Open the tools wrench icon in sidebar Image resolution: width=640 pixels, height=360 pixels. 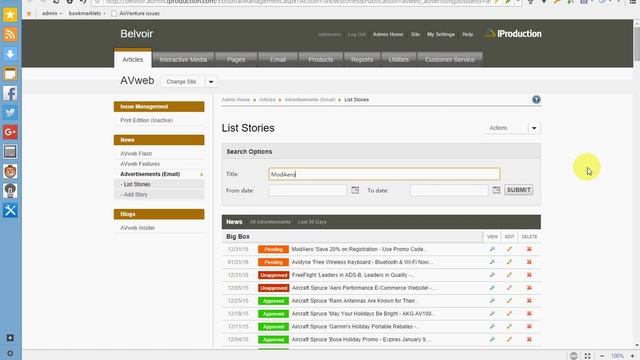tap(10, 211)
